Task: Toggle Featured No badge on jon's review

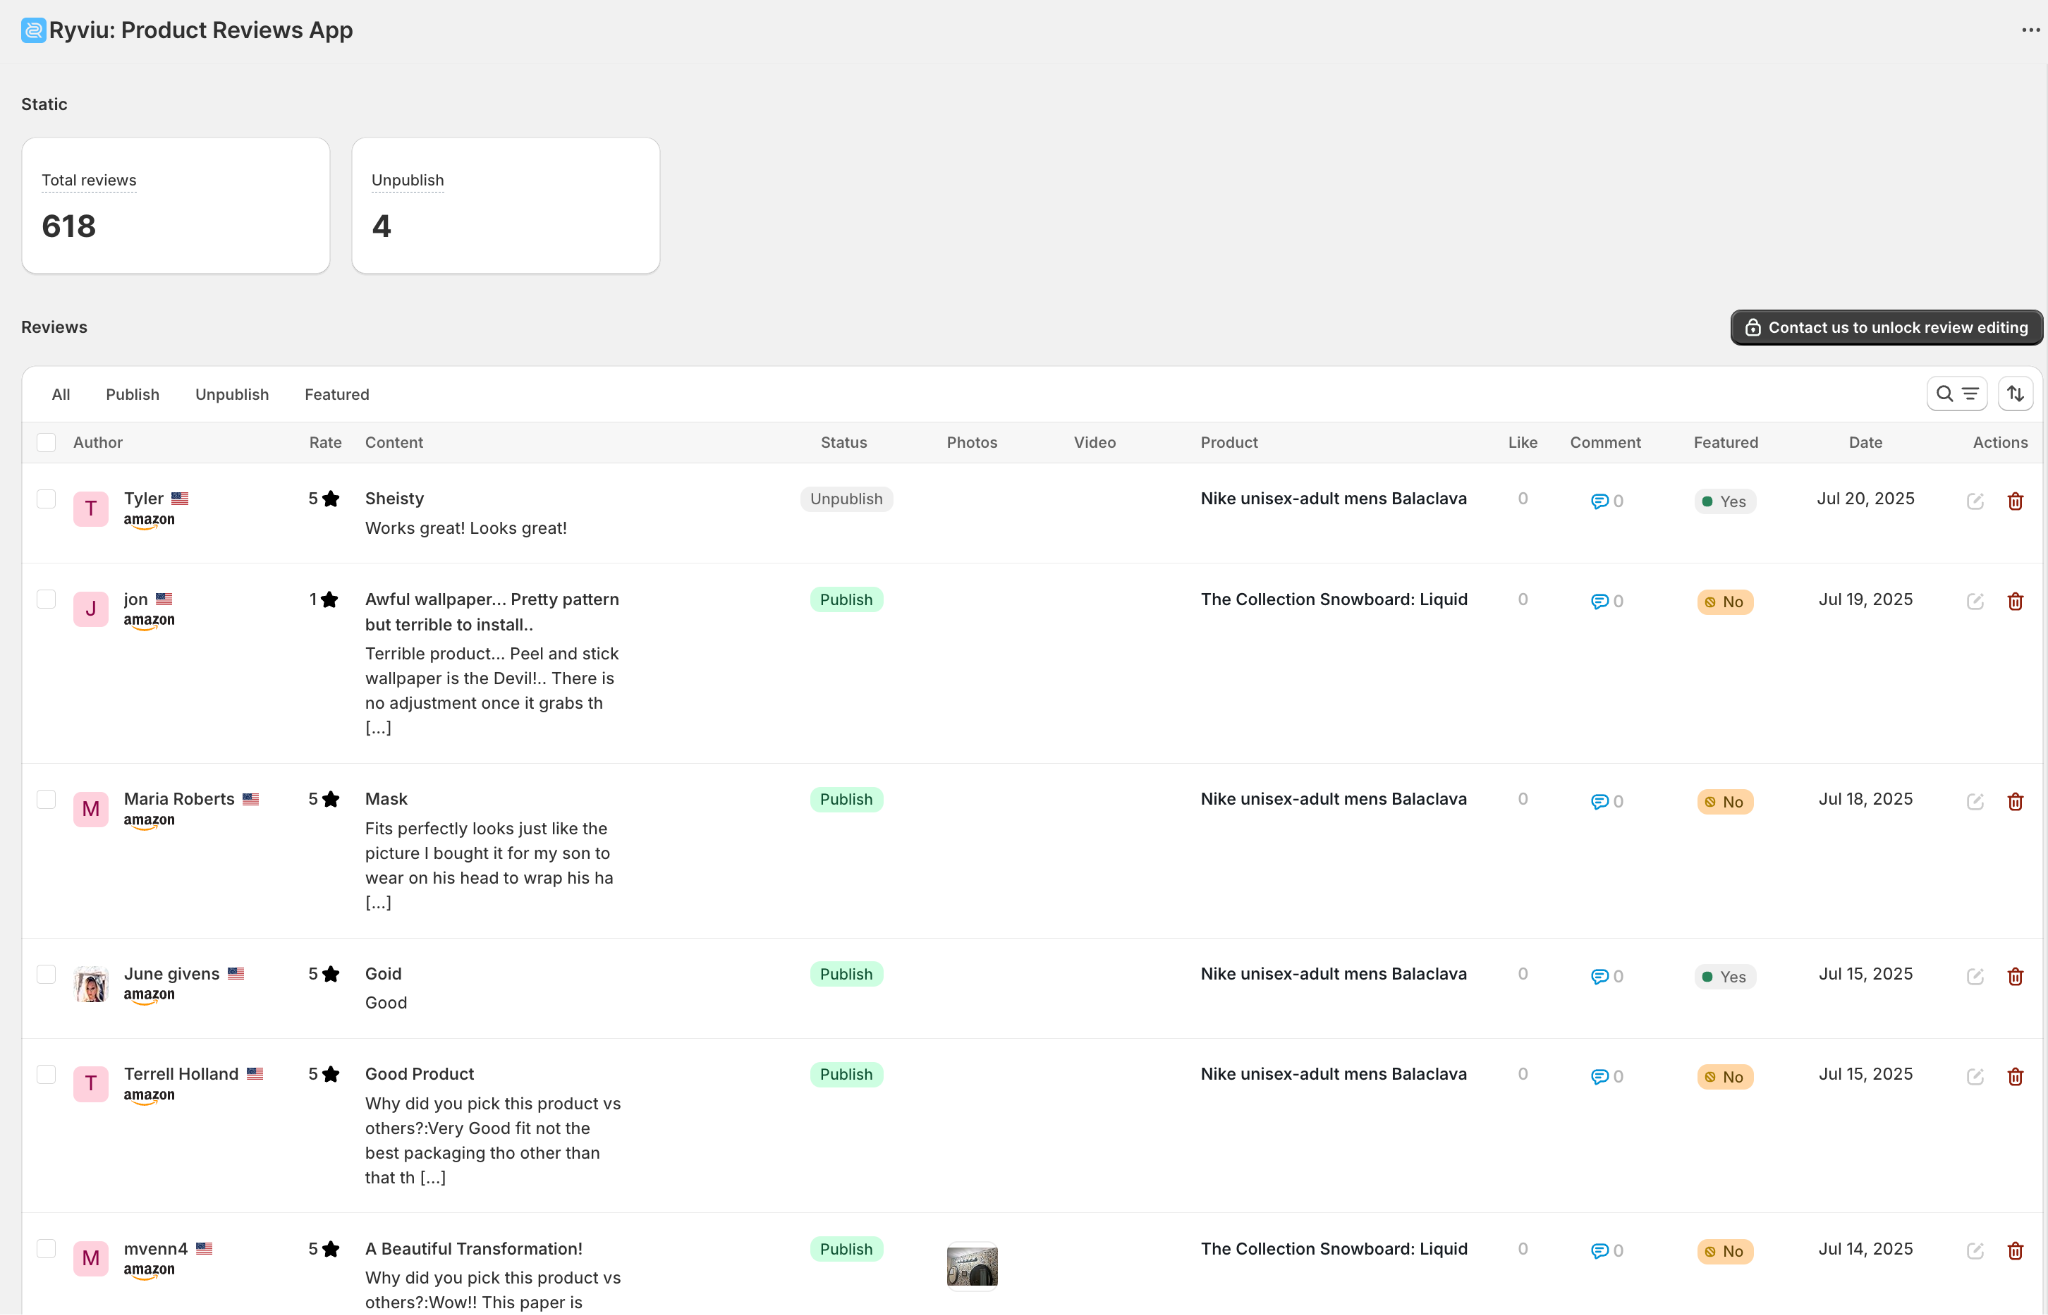Action: click(x=1725, y=602)
